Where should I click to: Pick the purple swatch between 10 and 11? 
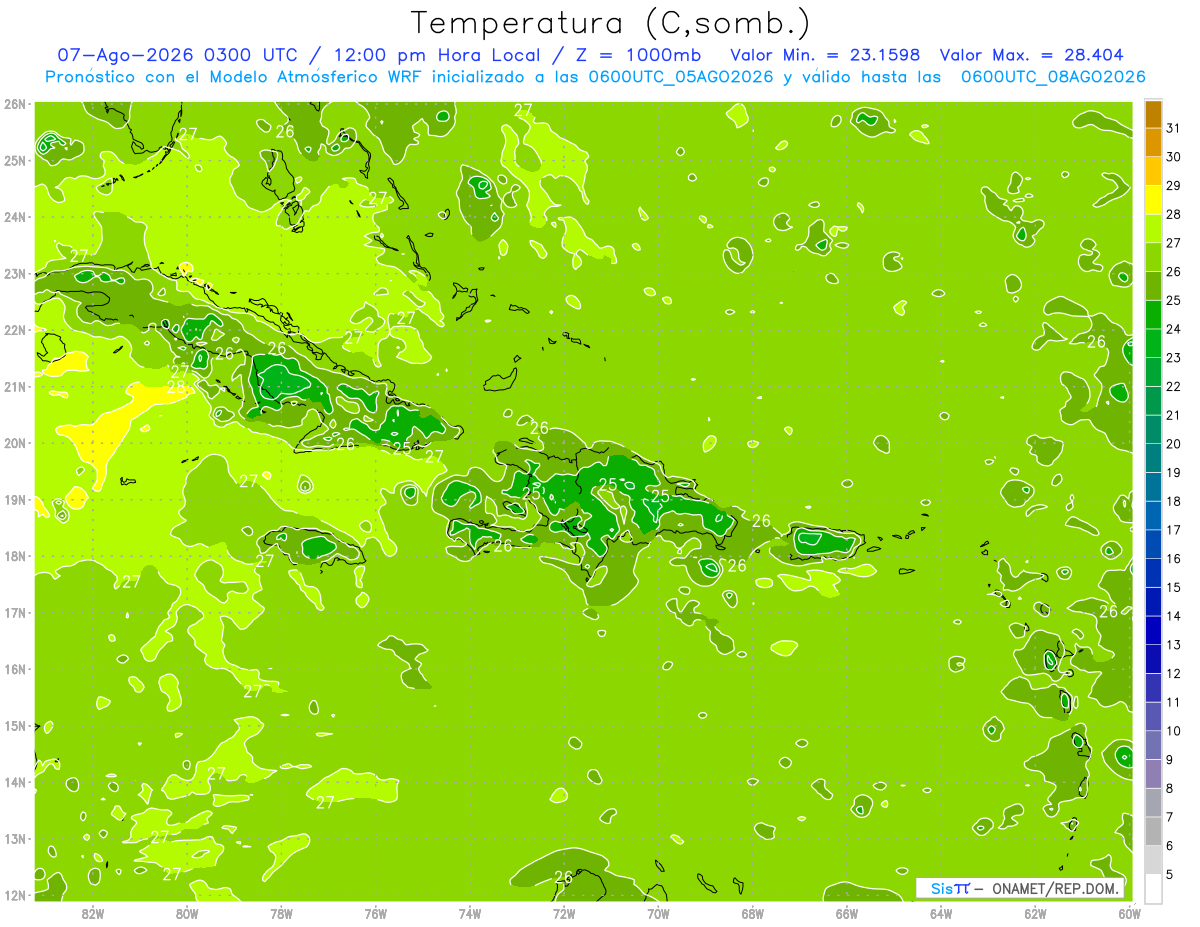pos(1153,716)
